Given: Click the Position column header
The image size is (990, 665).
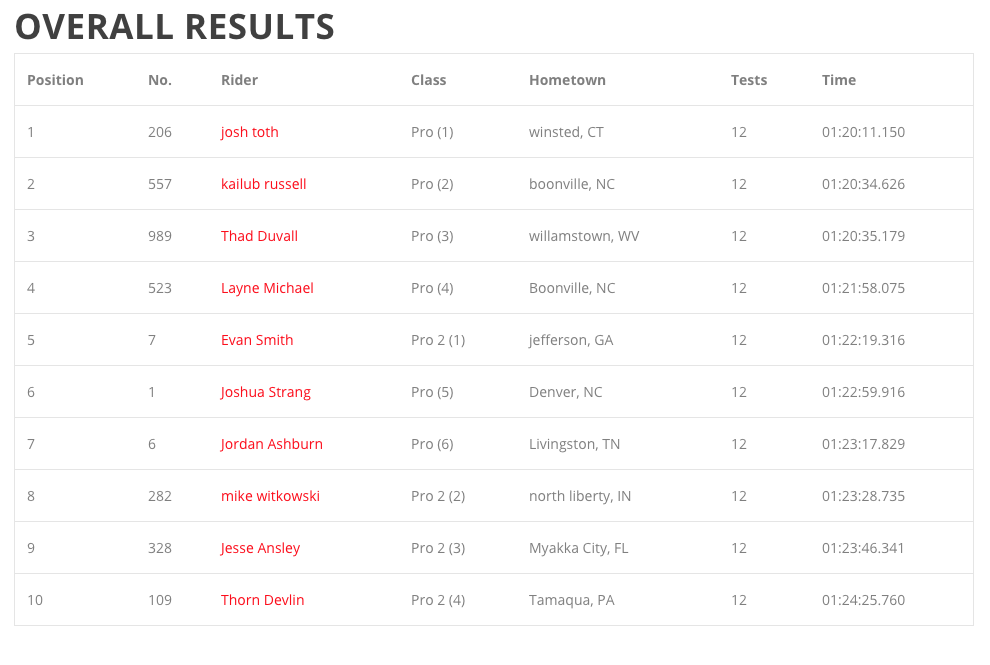Looking at the screenshot, I should click(56, 80).
